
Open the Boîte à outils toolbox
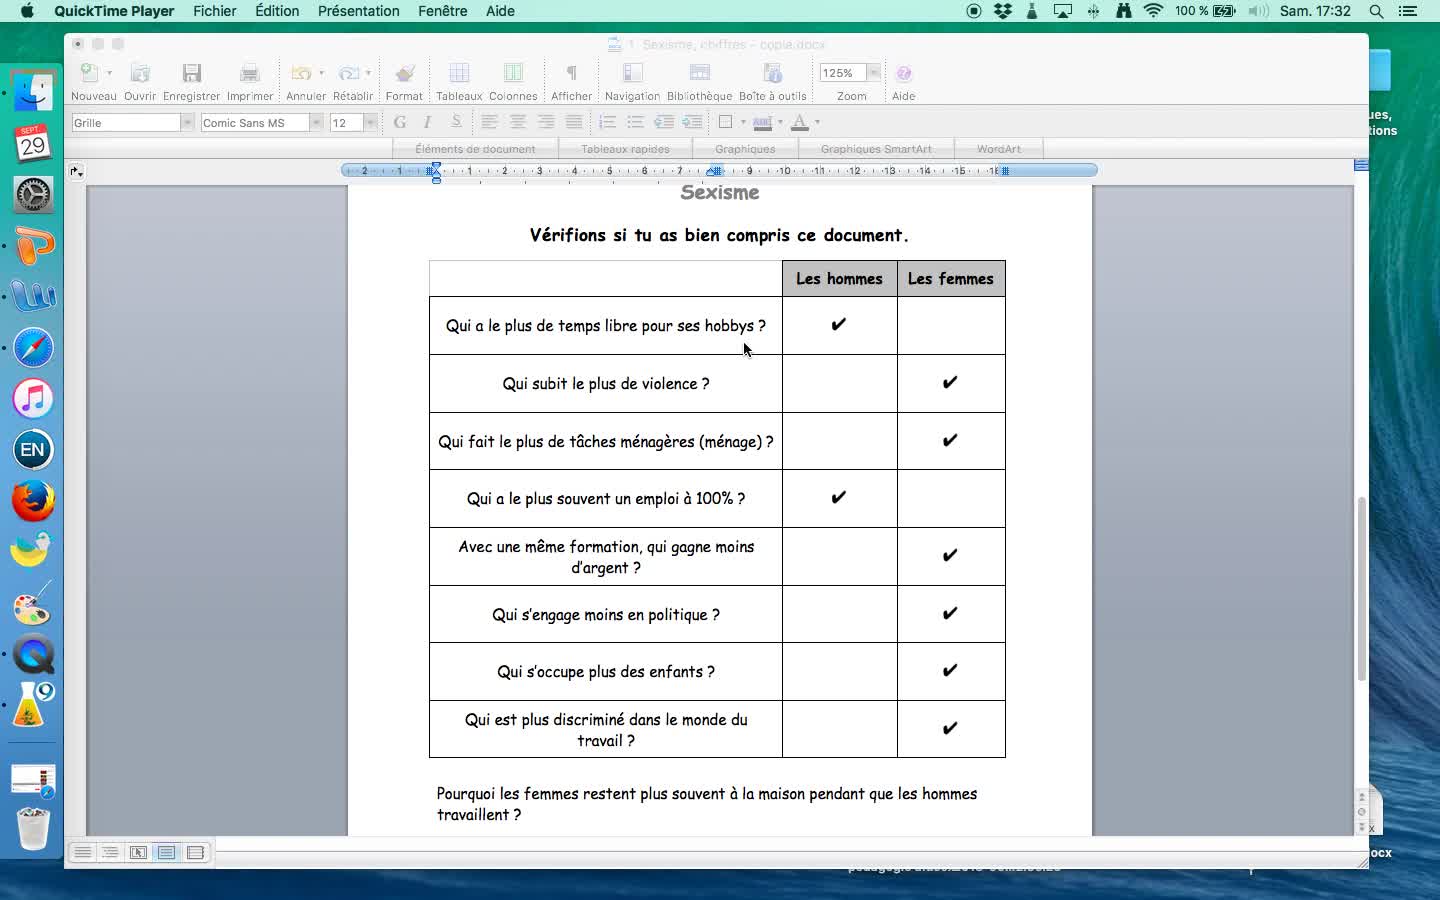[x=772, y=74]
